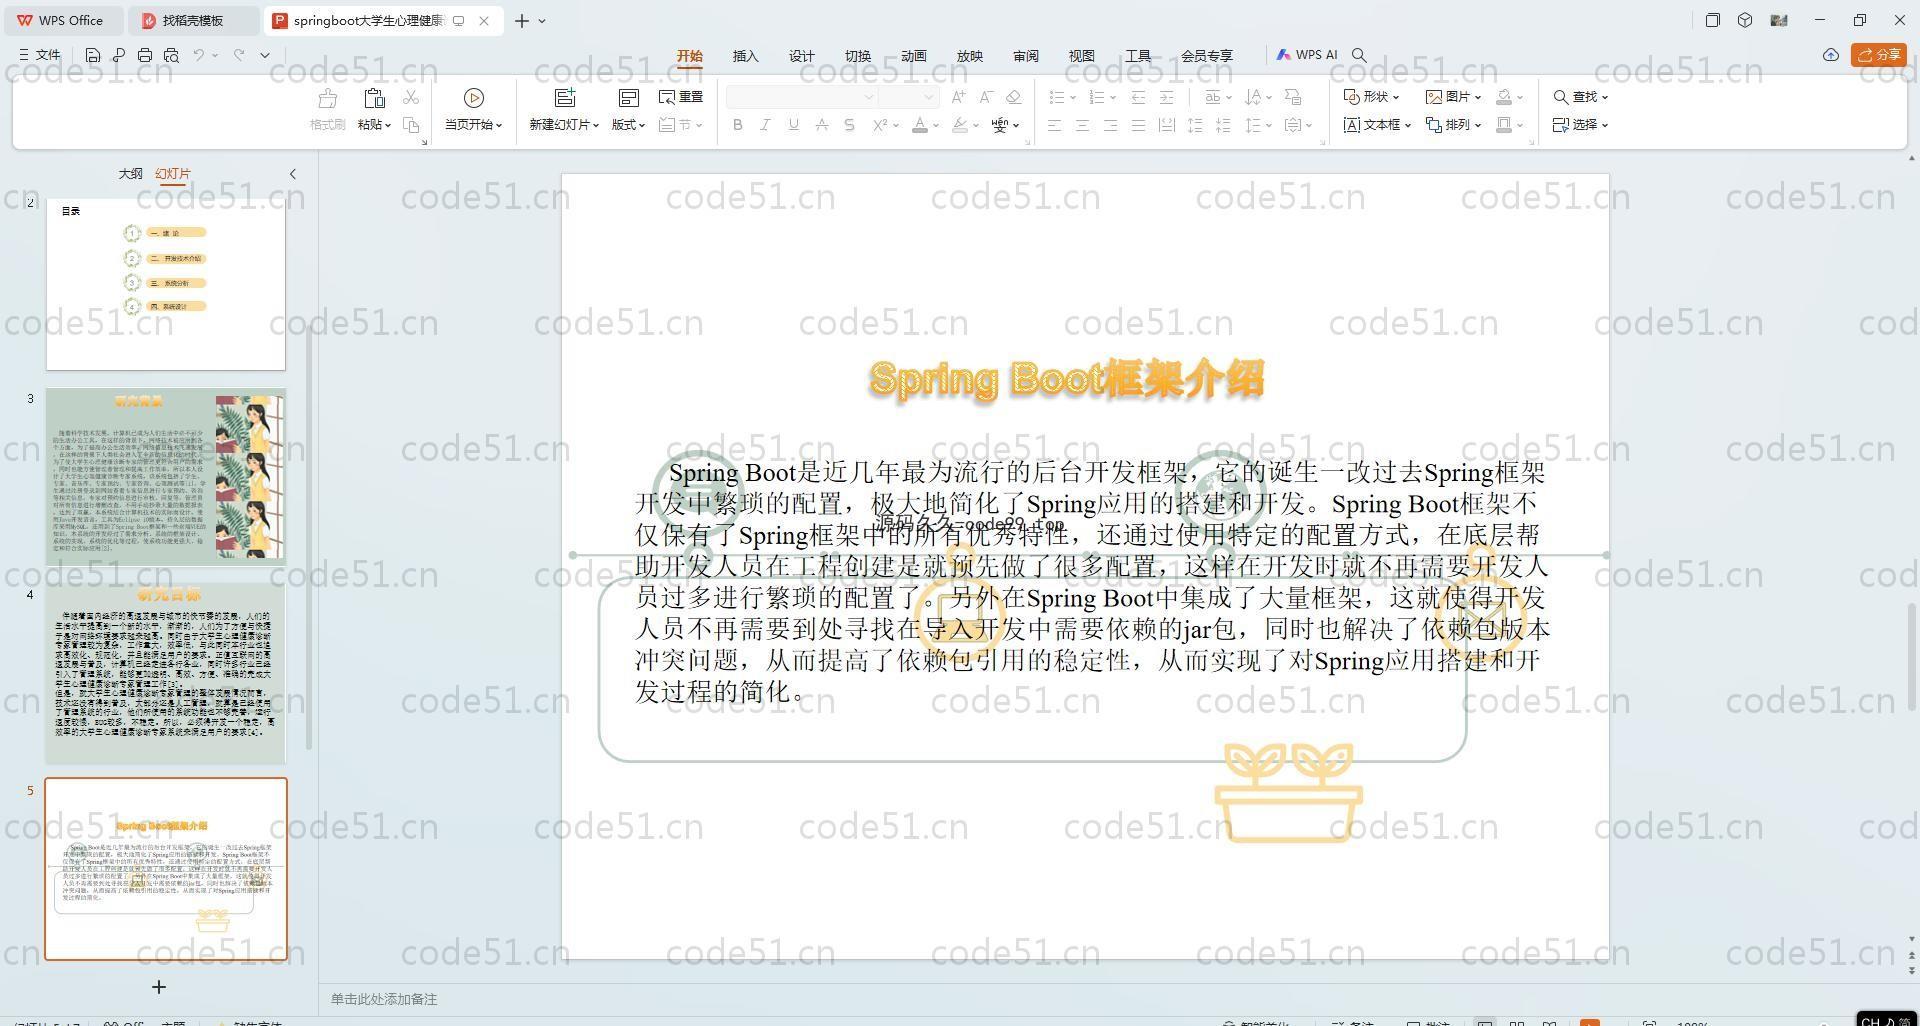Click the Share (分享) button
This screenshot has height=1026, width=1920.
(1879, 55)
